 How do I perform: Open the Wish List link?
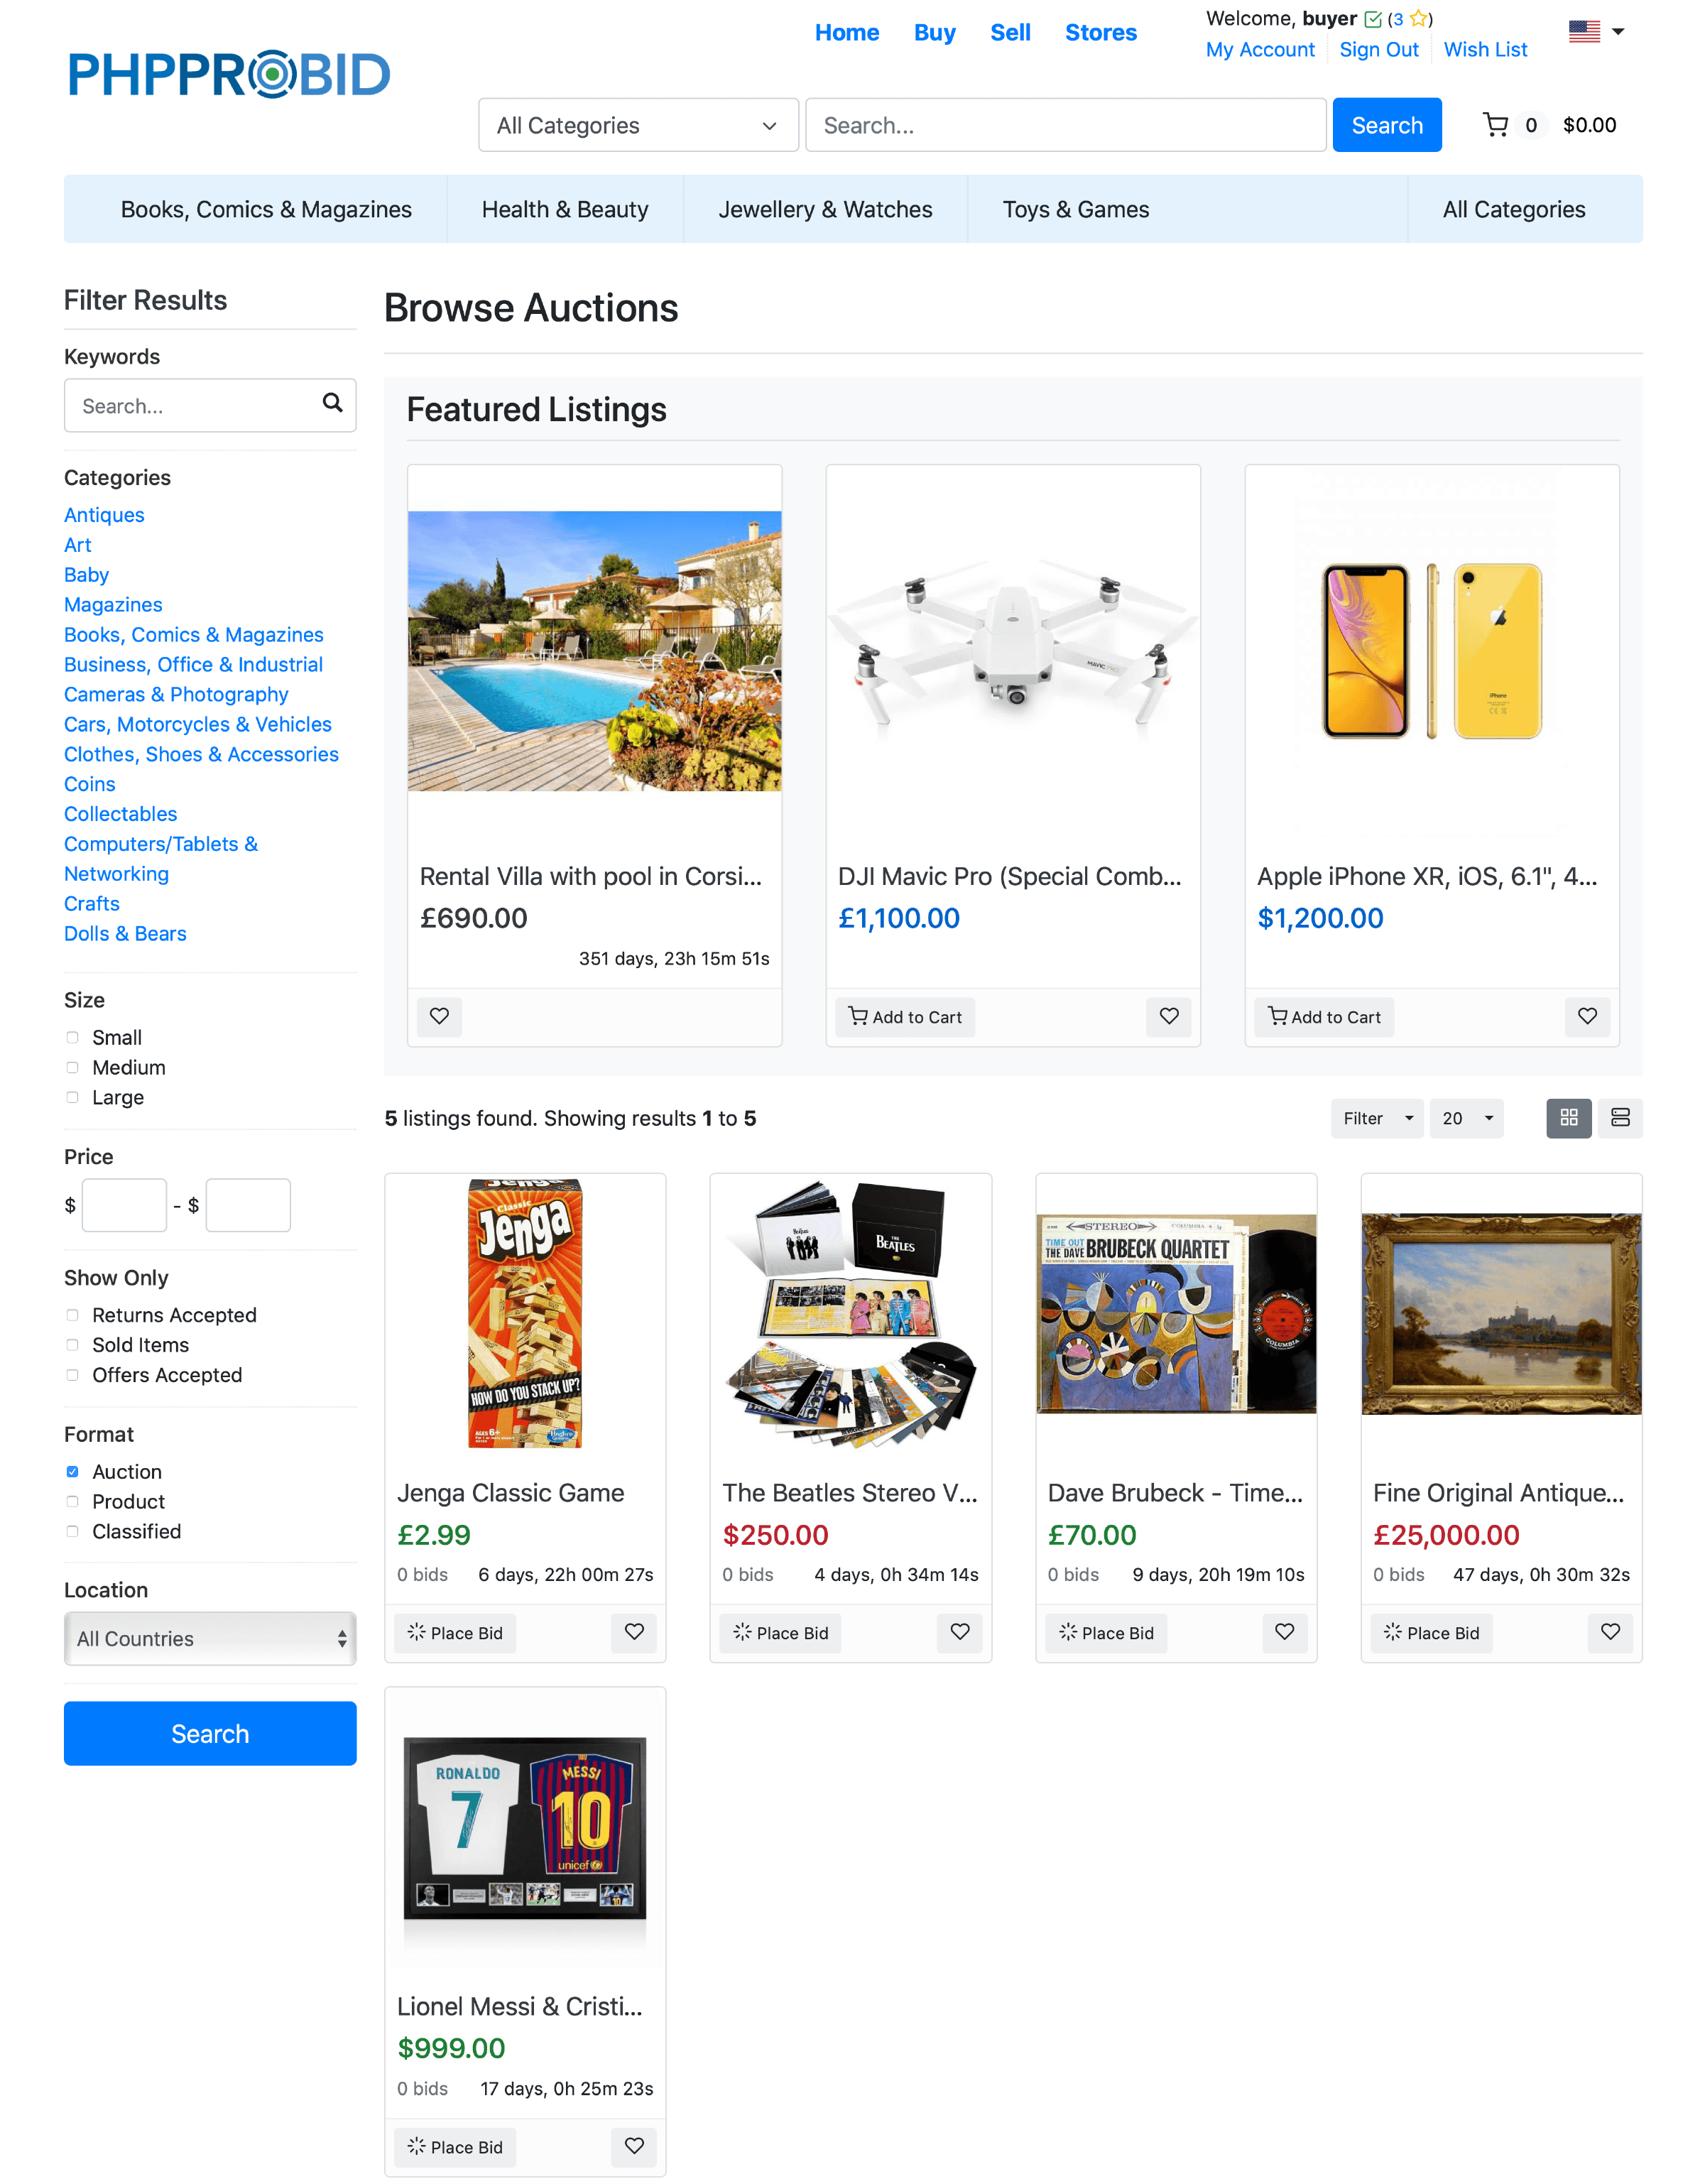(x=1485, y=50)
